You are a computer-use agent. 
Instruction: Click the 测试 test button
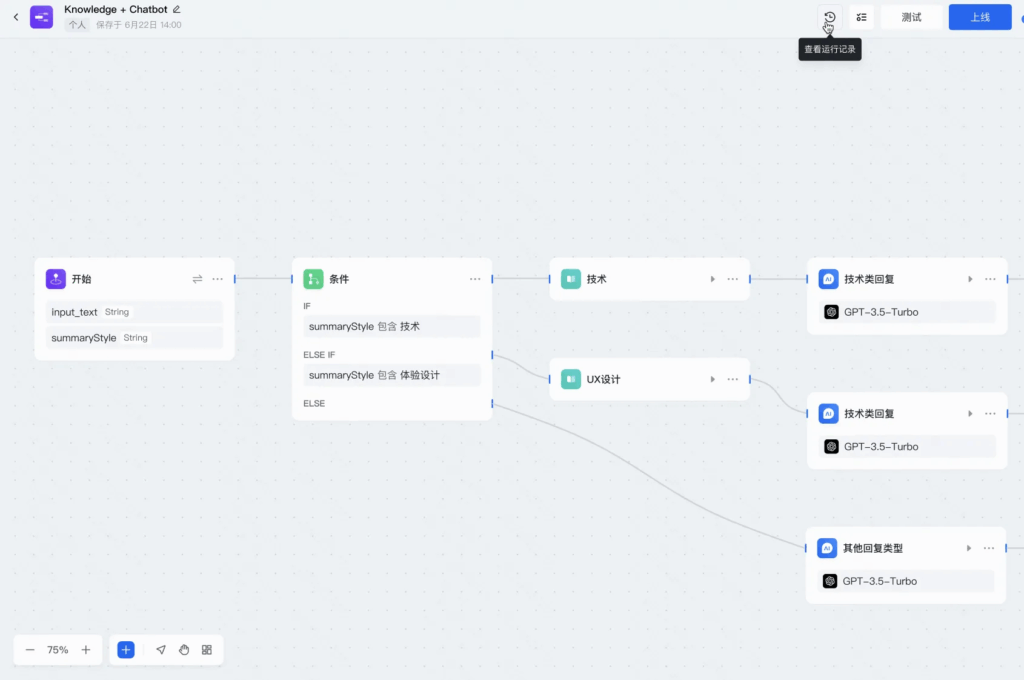(x=912, y=17)
